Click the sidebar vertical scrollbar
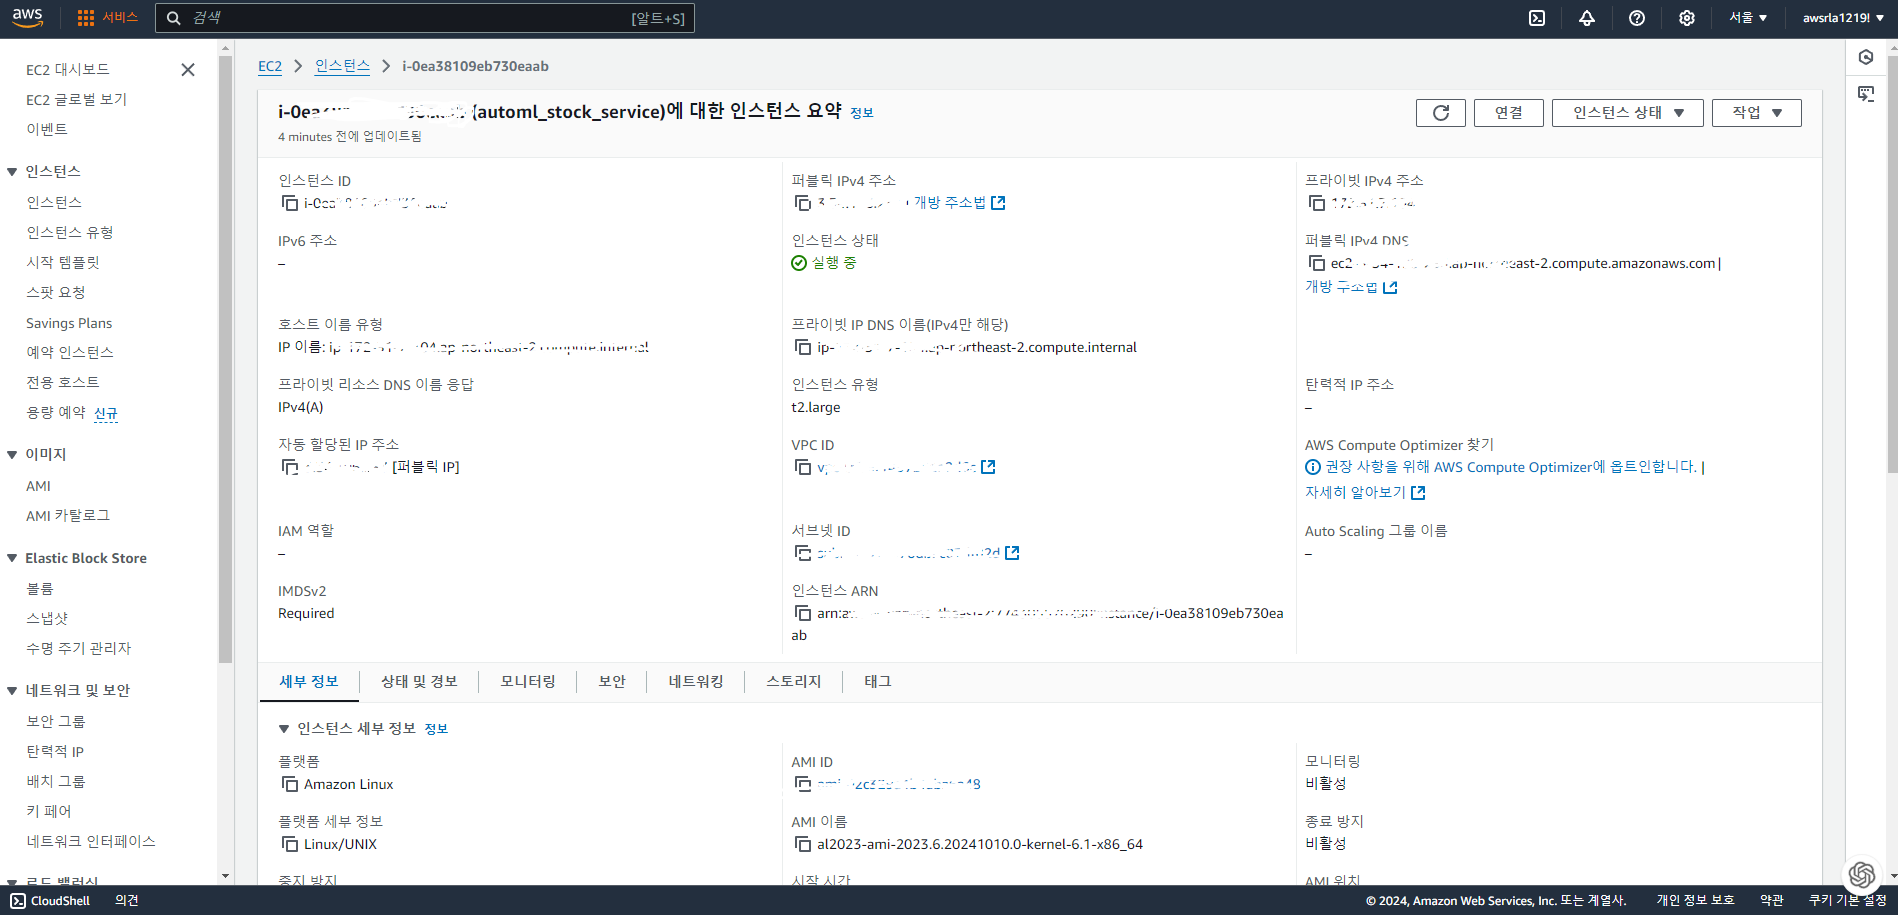Image resolution: width=1898 pixels, height=915 pixels. [225, 360]
